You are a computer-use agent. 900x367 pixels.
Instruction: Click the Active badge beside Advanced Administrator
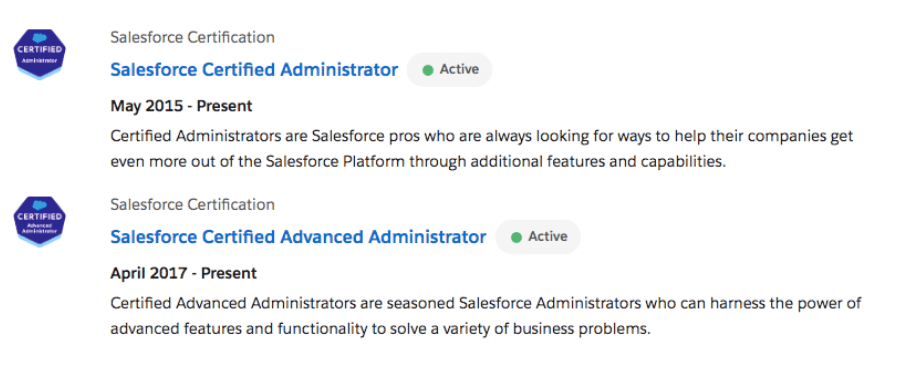pos(538,237)
